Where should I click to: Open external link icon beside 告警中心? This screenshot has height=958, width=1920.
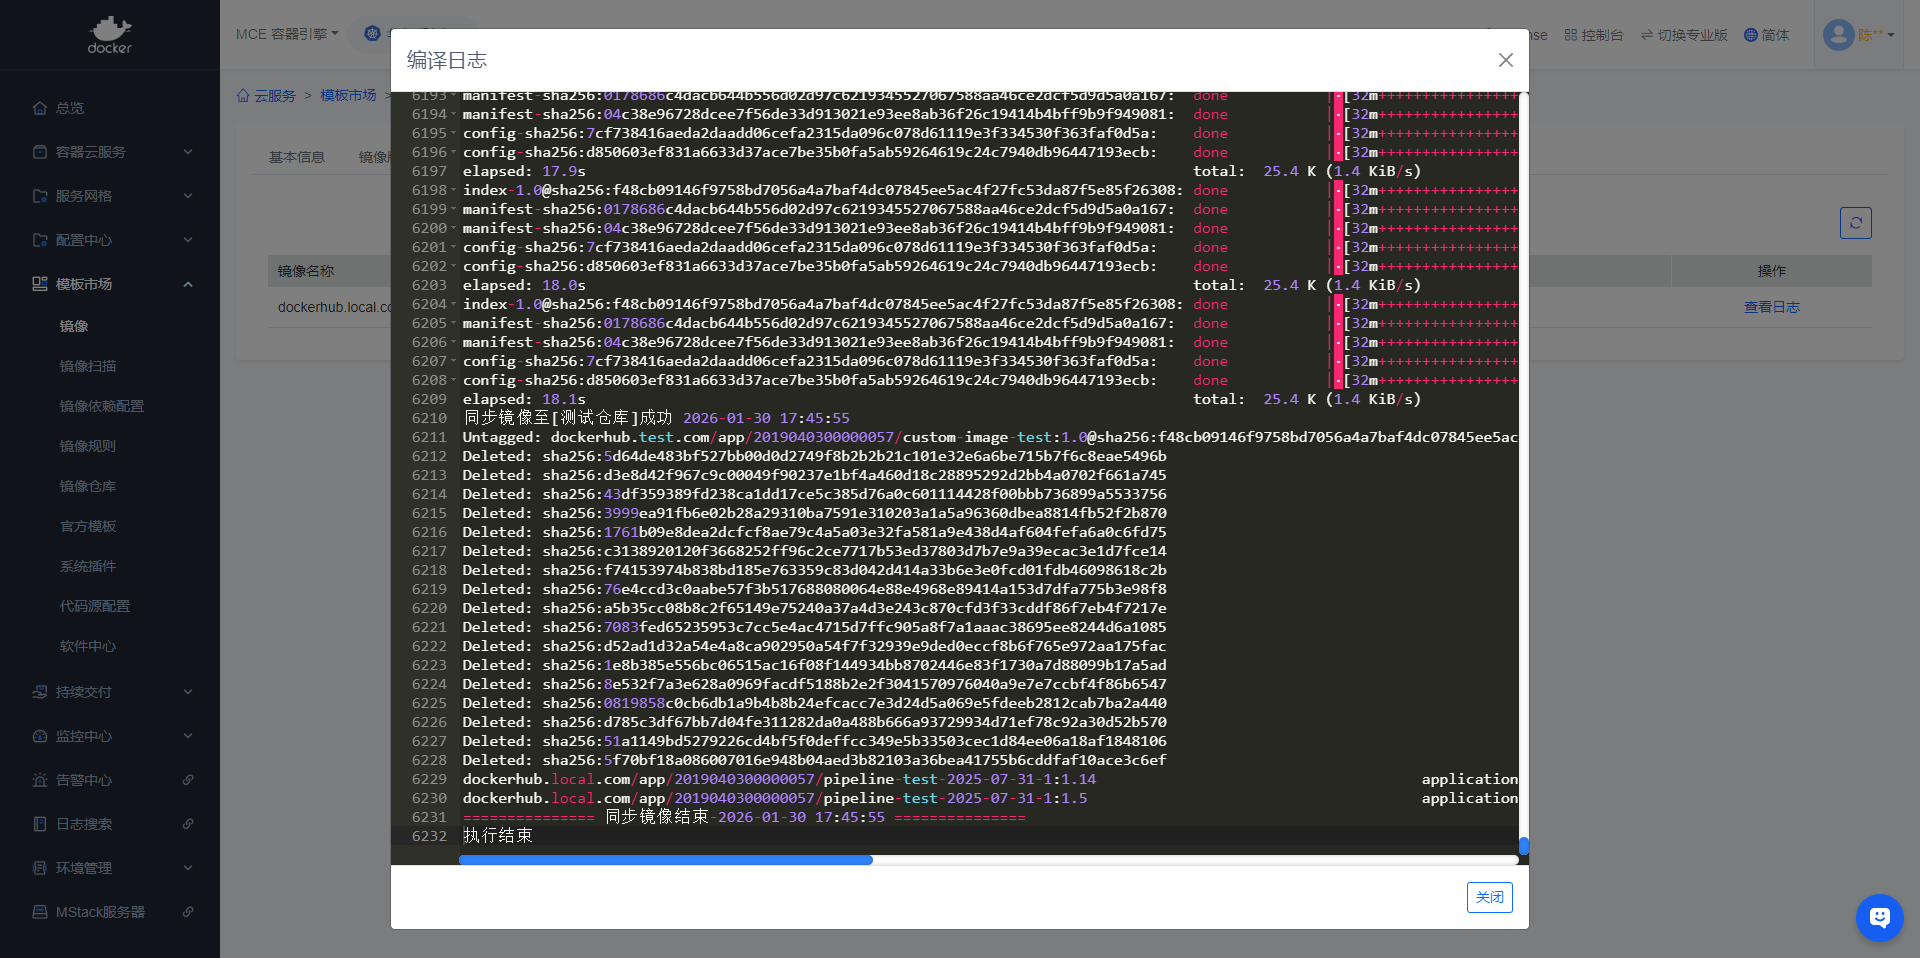[x=188, y=780]
